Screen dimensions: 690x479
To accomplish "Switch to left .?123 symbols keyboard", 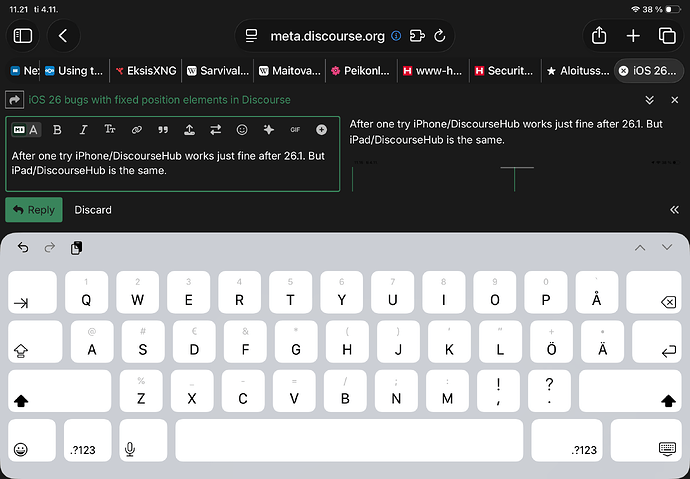I will point(88,440).
